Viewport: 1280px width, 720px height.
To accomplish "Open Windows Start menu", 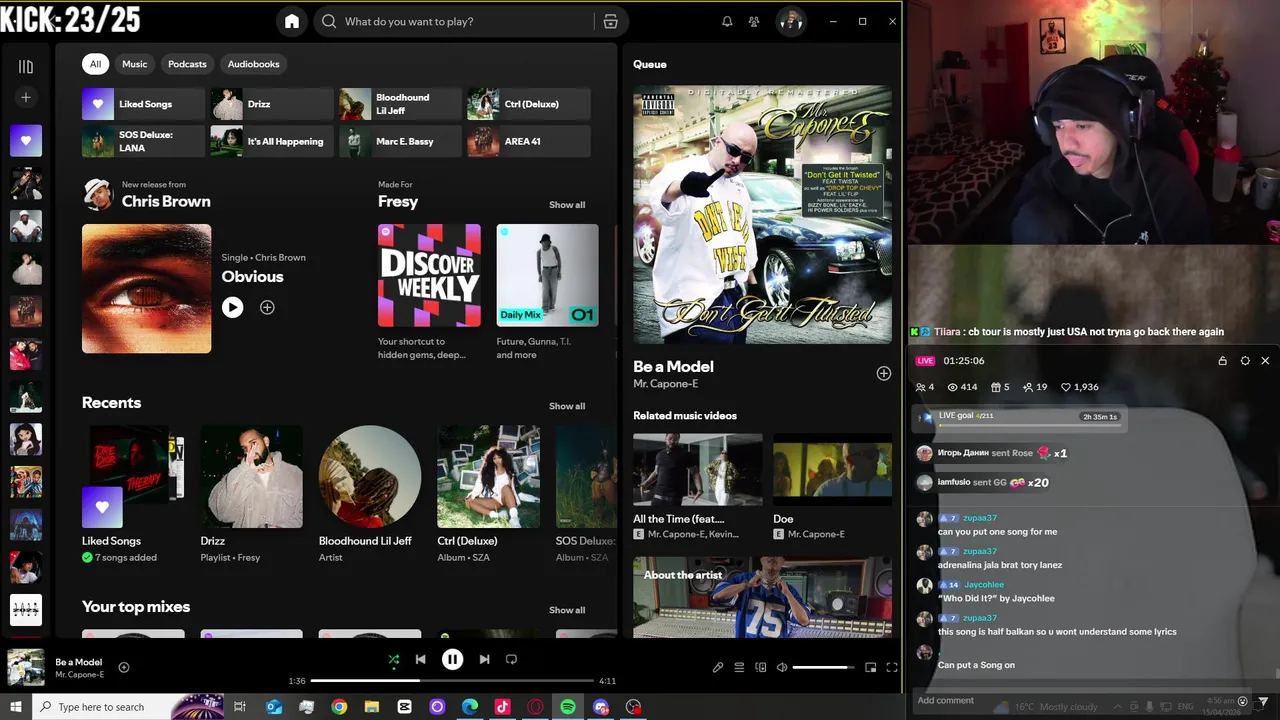I will click(15, 707).
